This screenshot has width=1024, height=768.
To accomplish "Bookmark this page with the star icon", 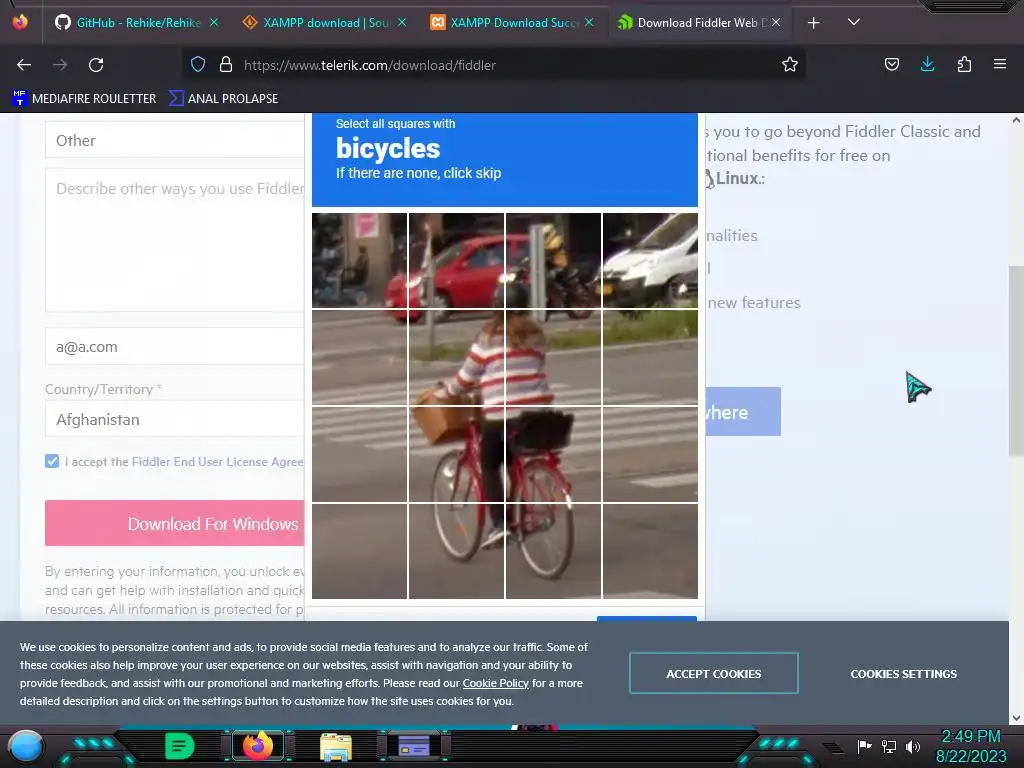I will click(790, 64).
